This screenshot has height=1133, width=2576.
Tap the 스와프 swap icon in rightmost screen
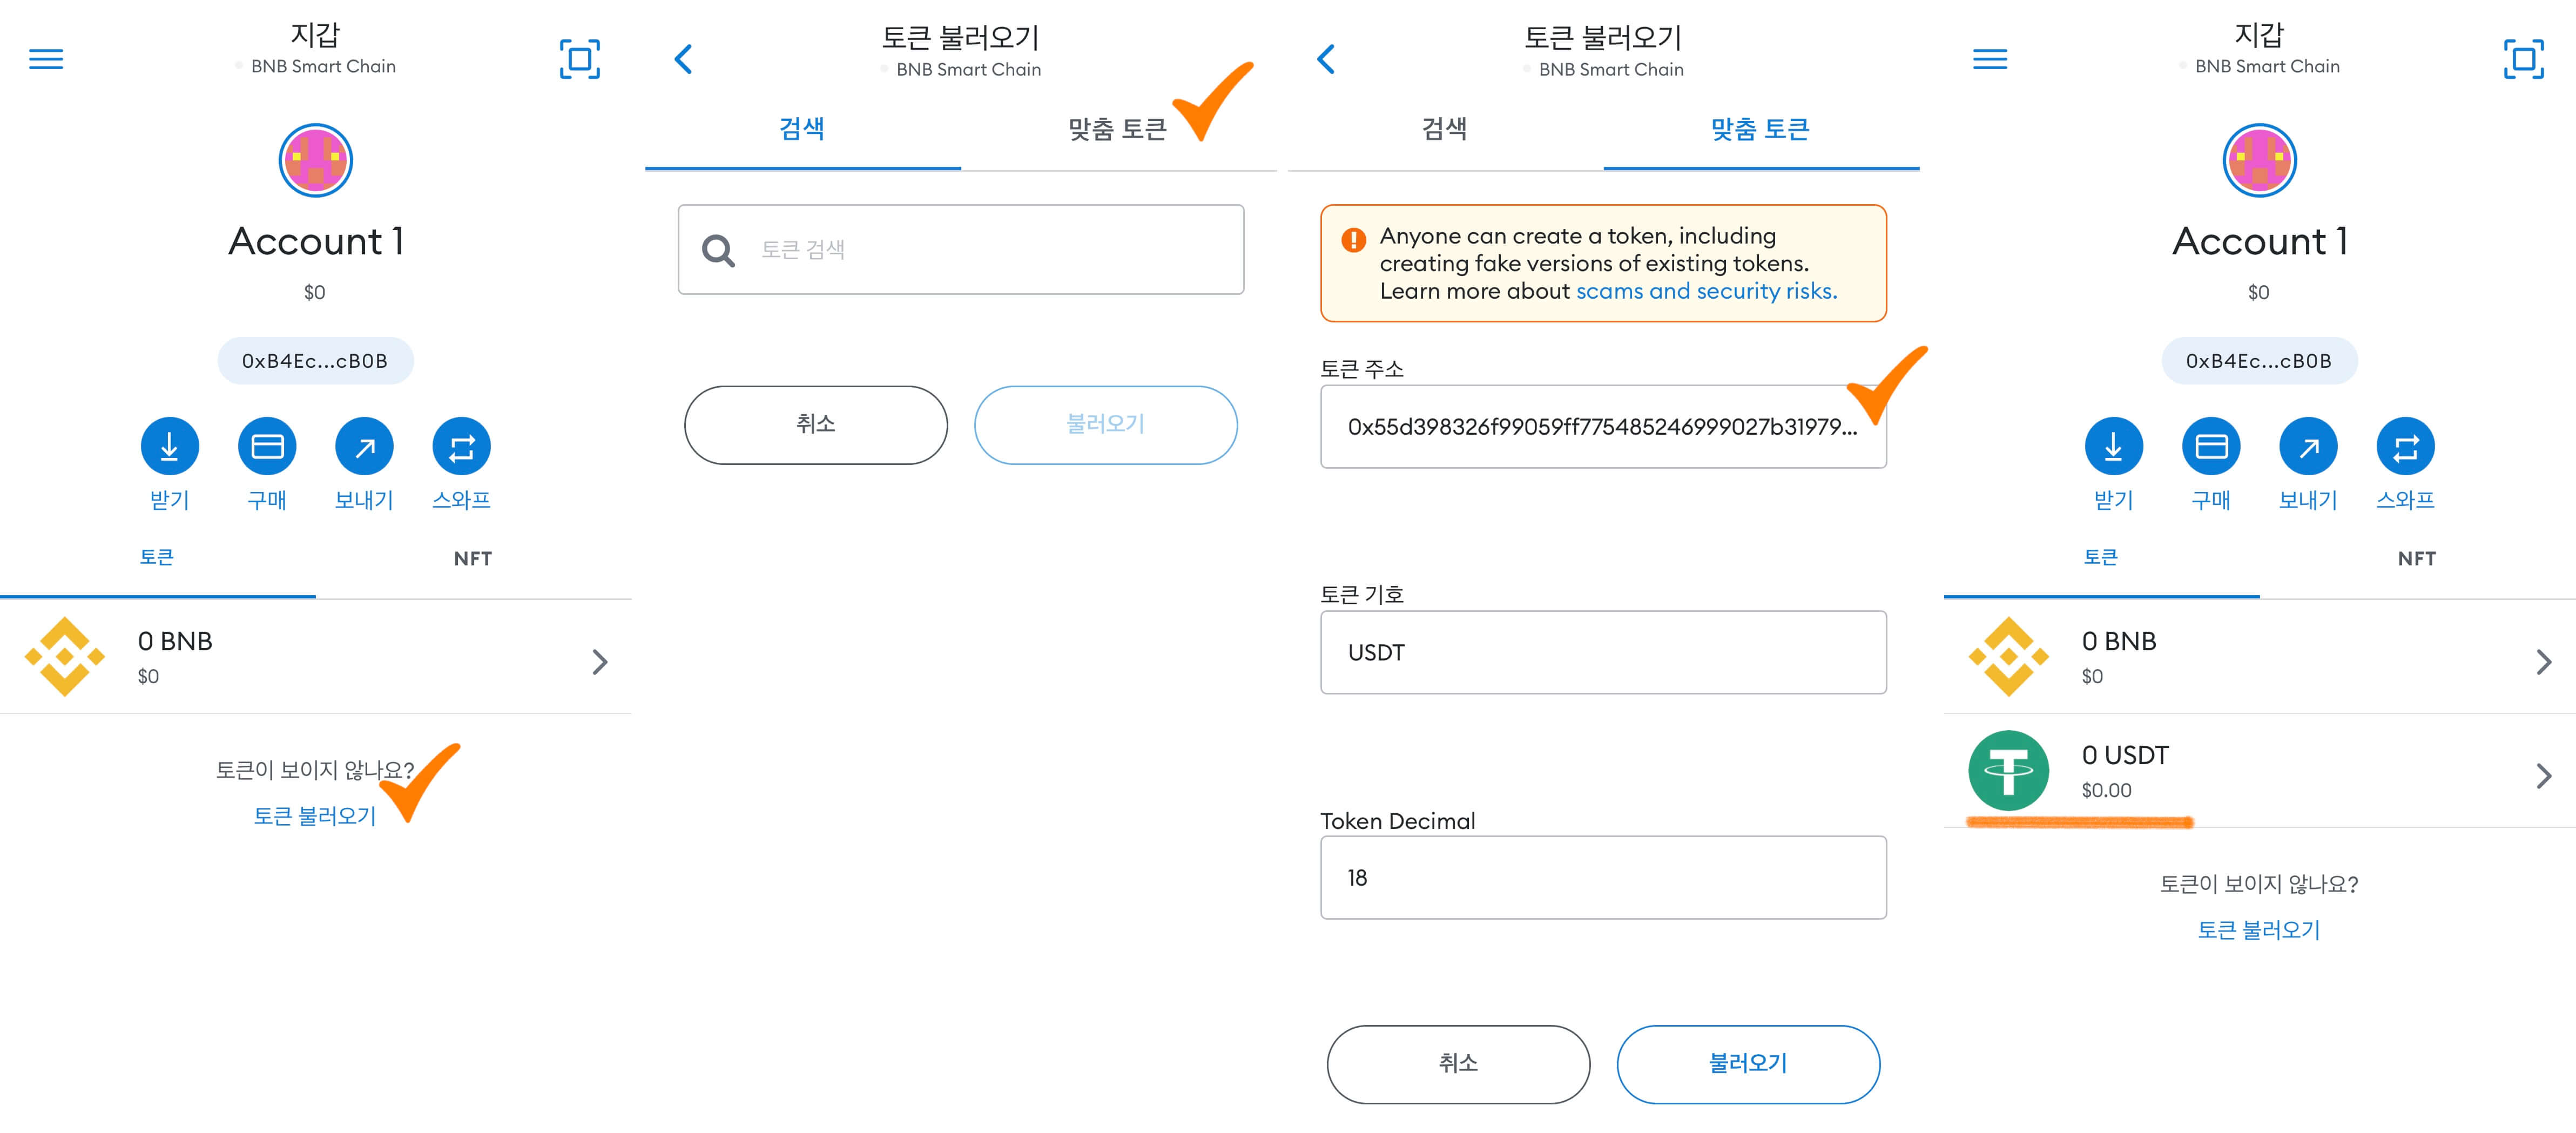pos(2405,446)
